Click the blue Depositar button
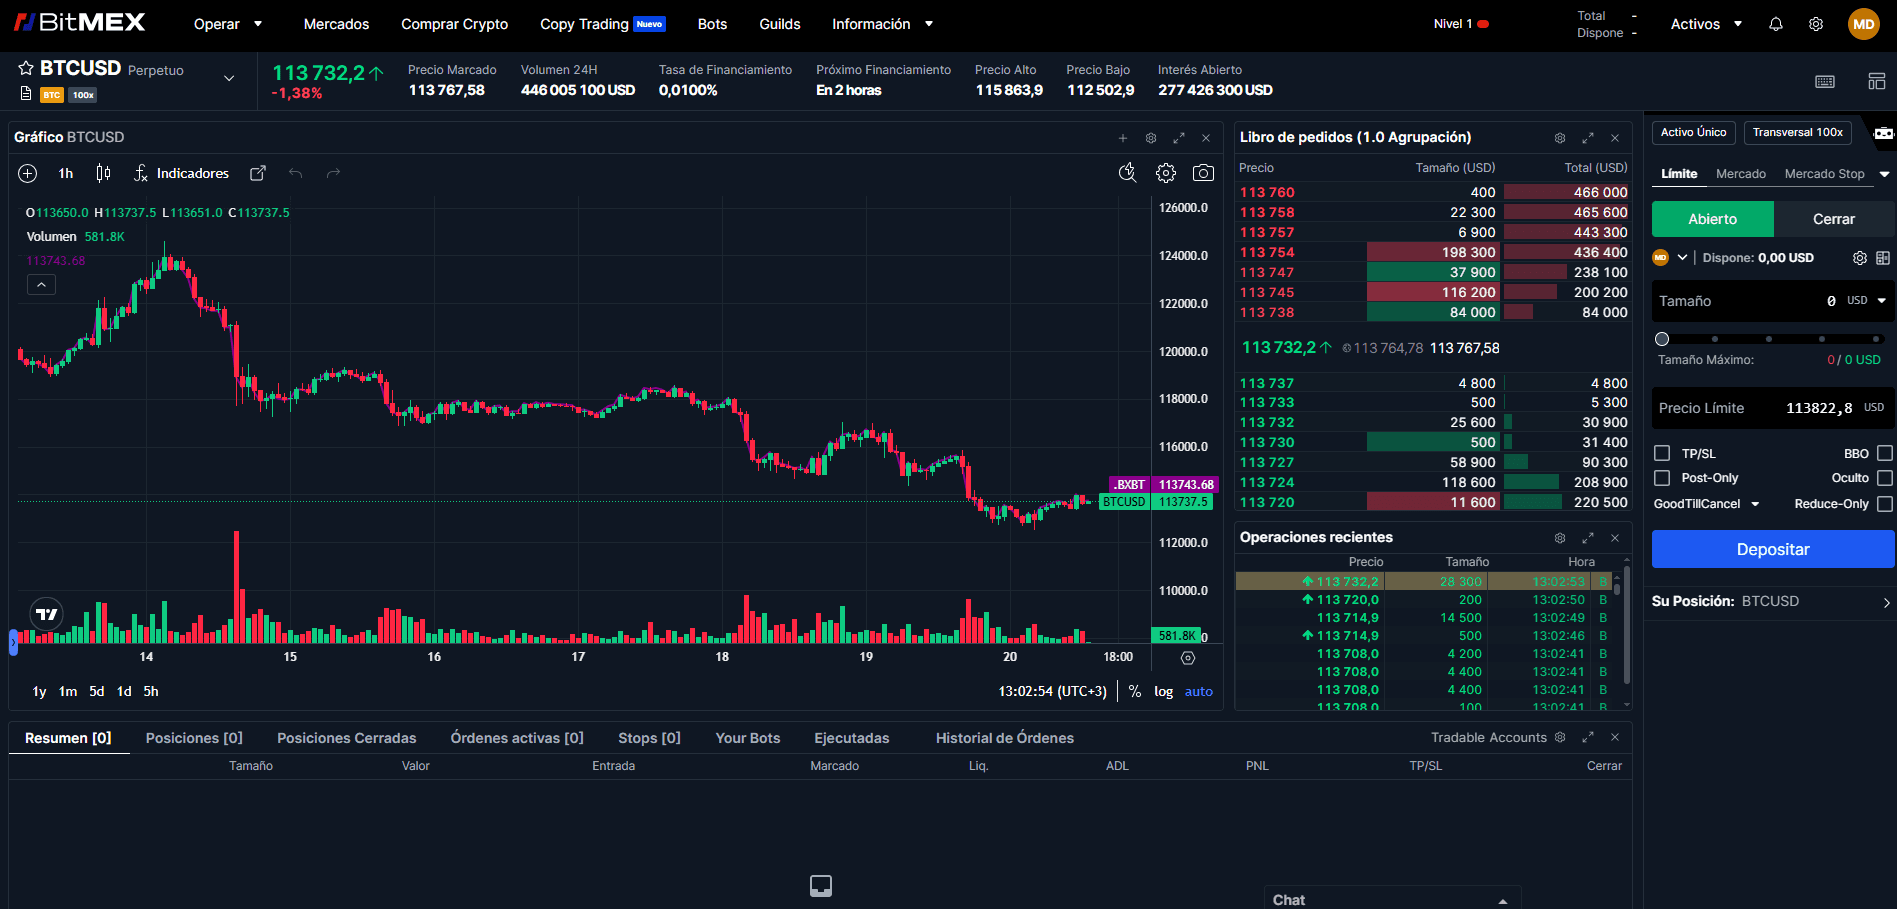Viewport: 1897px width, 909px height. [x=1773, y=549]
